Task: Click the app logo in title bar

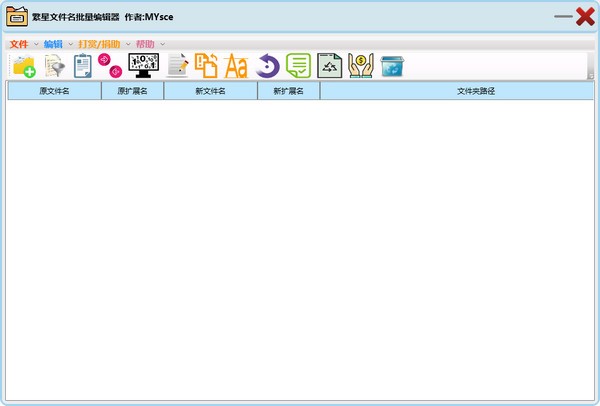Action: pos(17,16)
